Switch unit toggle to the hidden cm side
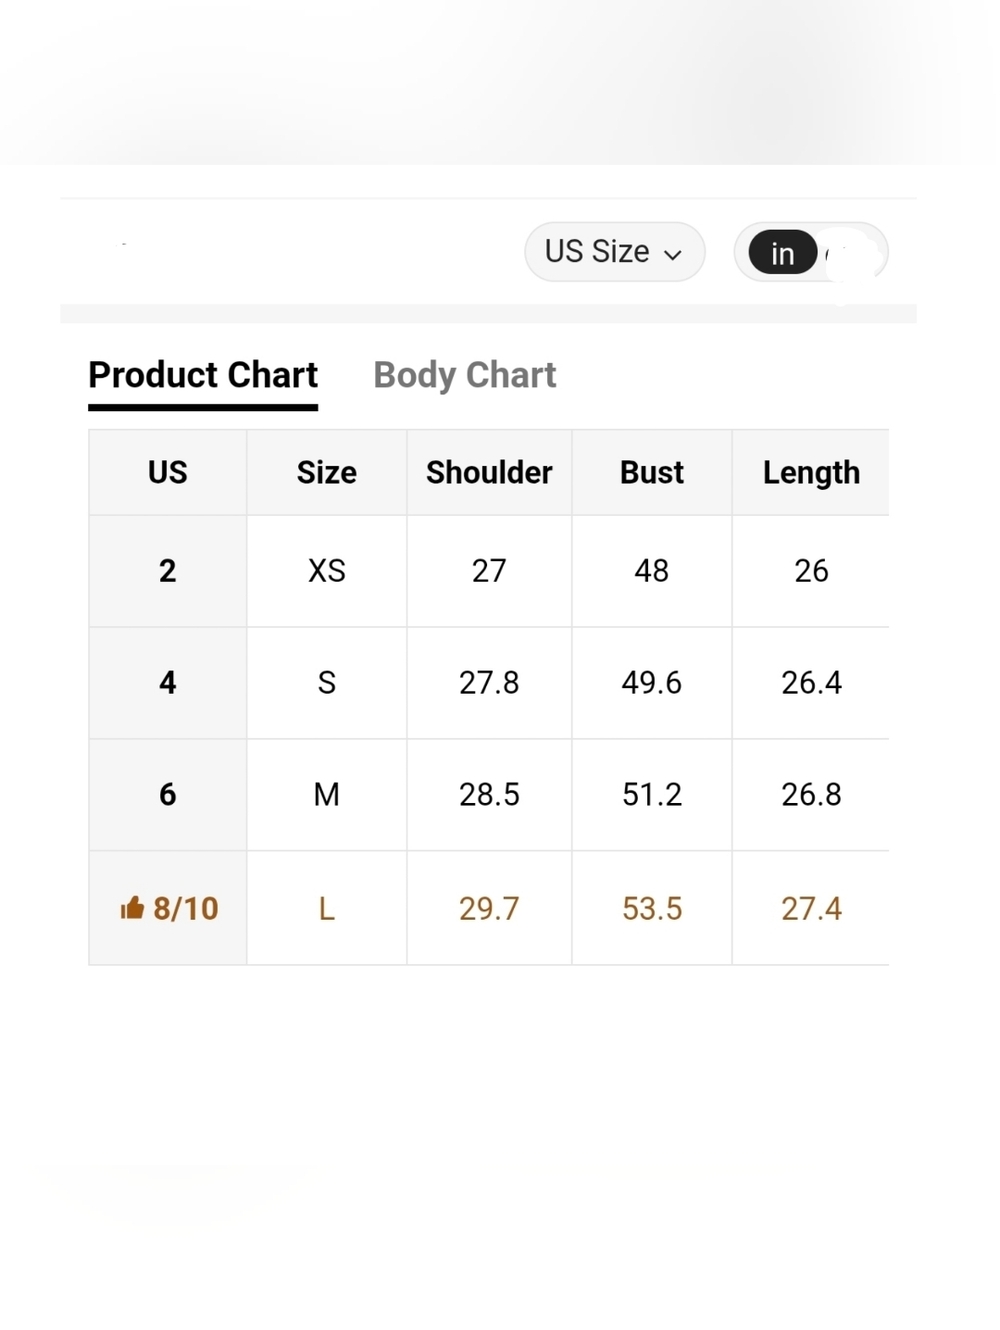 tap(851, 253)
